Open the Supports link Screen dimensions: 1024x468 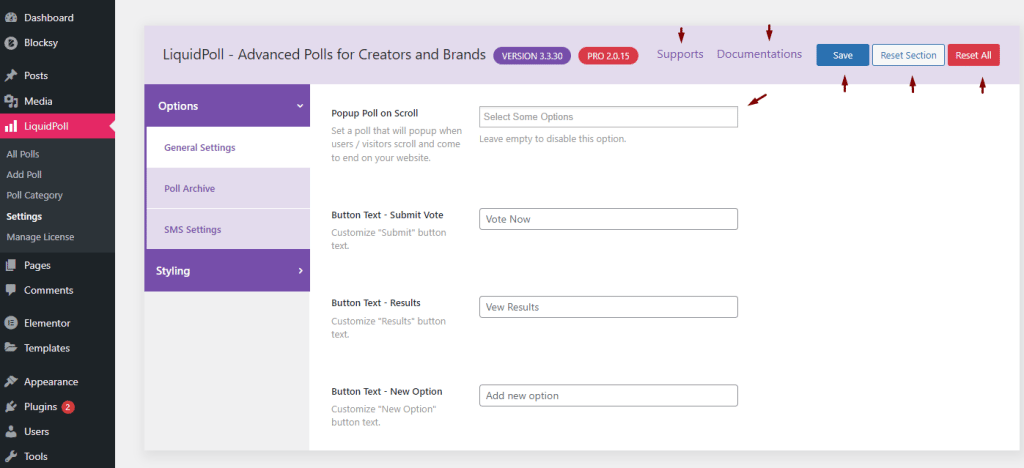(x=680, y=54)
